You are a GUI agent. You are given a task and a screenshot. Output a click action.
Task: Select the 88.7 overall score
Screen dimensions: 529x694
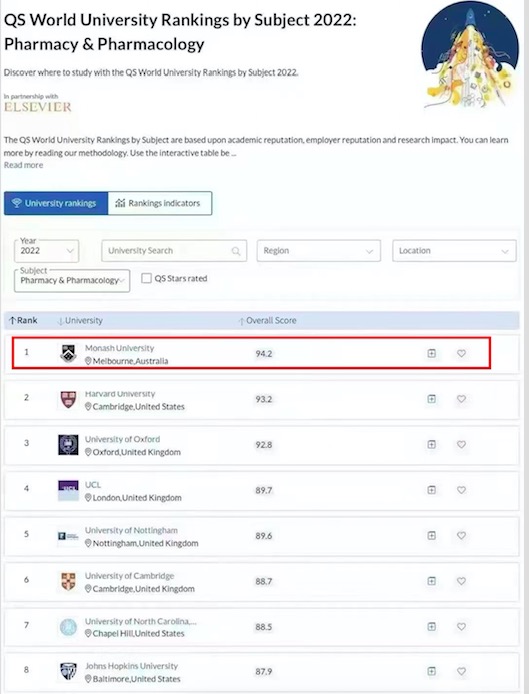(x=264, y=582)
